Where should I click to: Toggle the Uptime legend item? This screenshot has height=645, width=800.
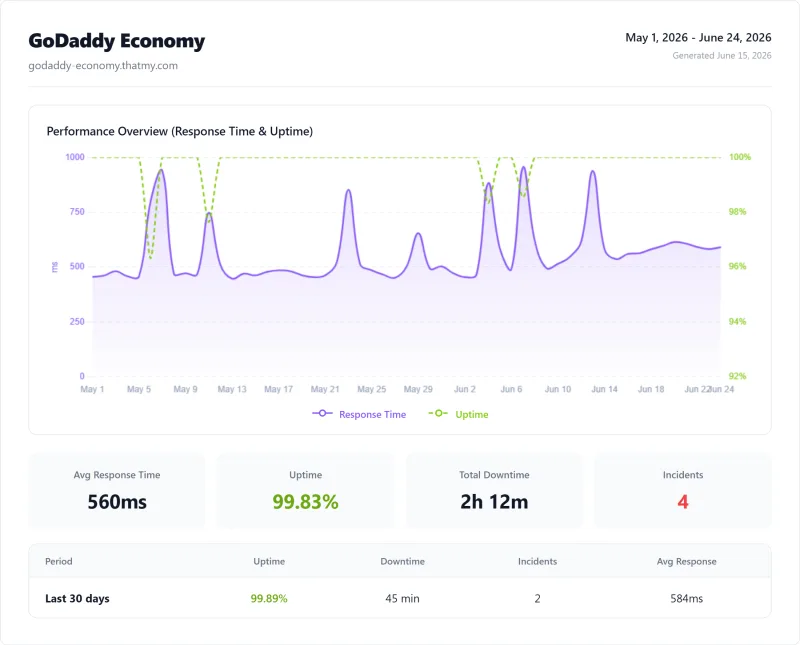pyautogui.click(x=458, y=414)
